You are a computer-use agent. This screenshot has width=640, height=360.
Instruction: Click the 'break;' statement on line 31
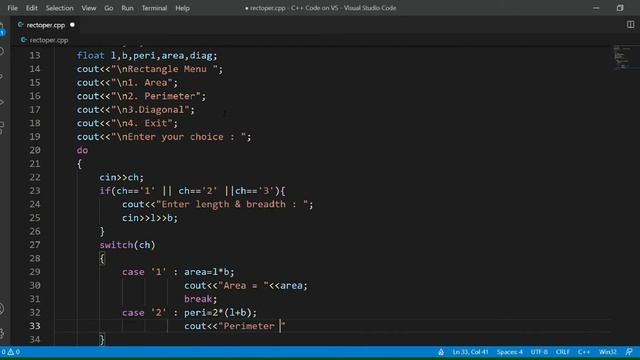(x=201, y=299)
